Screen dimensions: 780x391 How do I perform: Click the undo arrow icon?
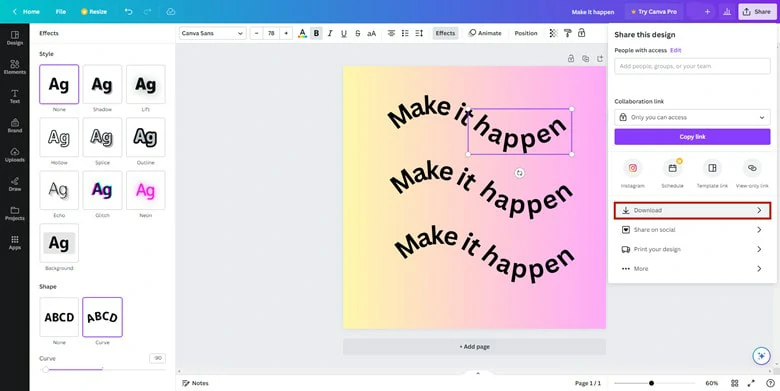pyautogui.click(x=128, y=11)
